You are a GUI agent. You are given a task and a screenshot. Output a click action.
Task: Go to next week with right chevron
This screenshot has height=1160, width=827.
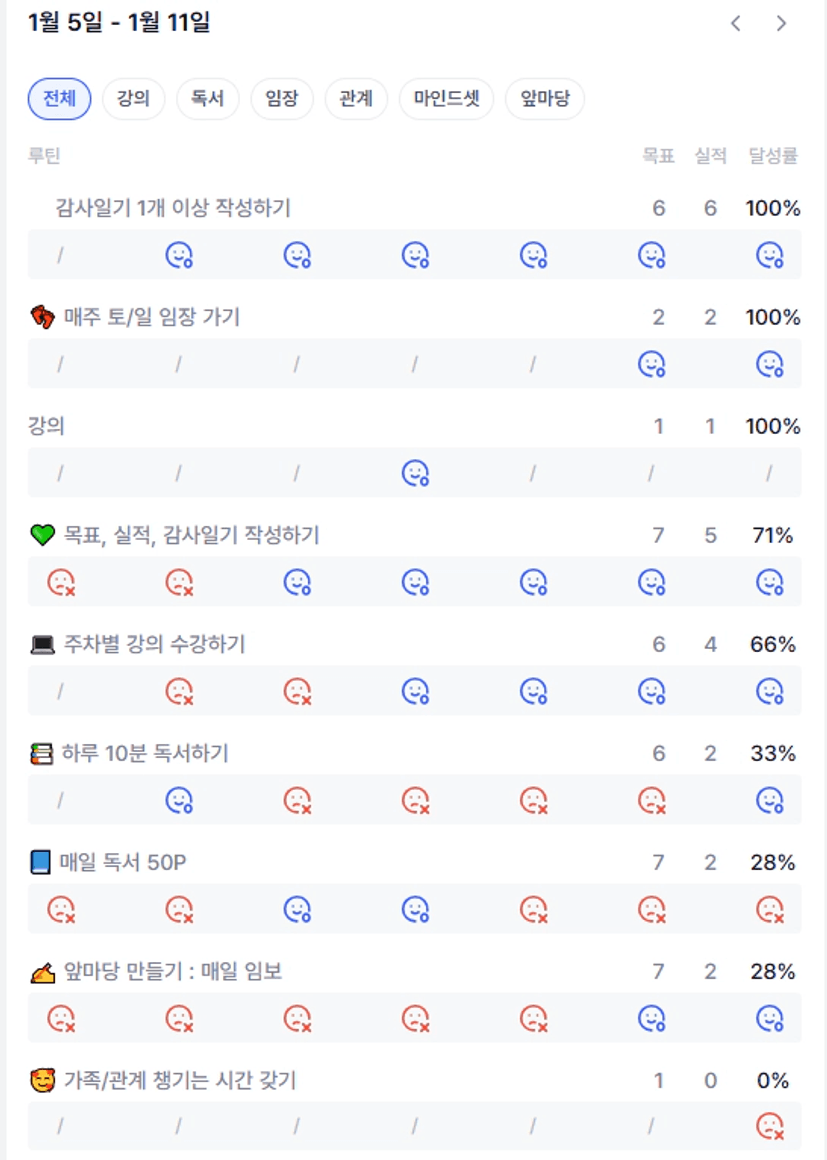point(782,23)
